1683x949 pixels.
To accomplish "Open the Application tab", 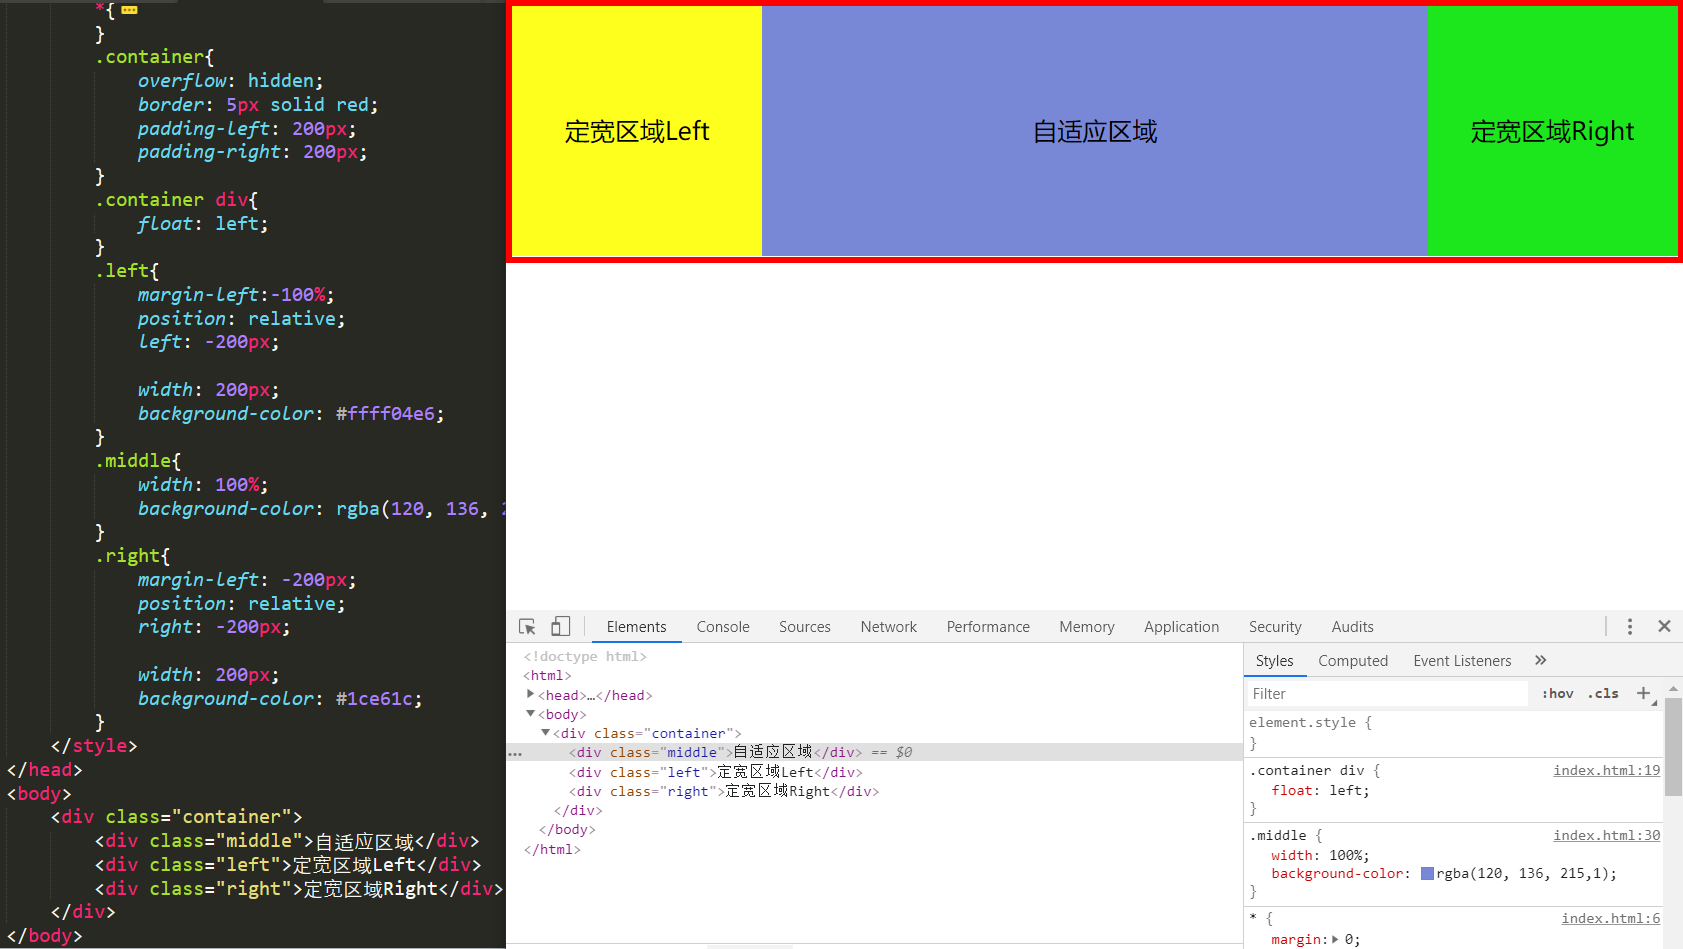I will 1182,627.
